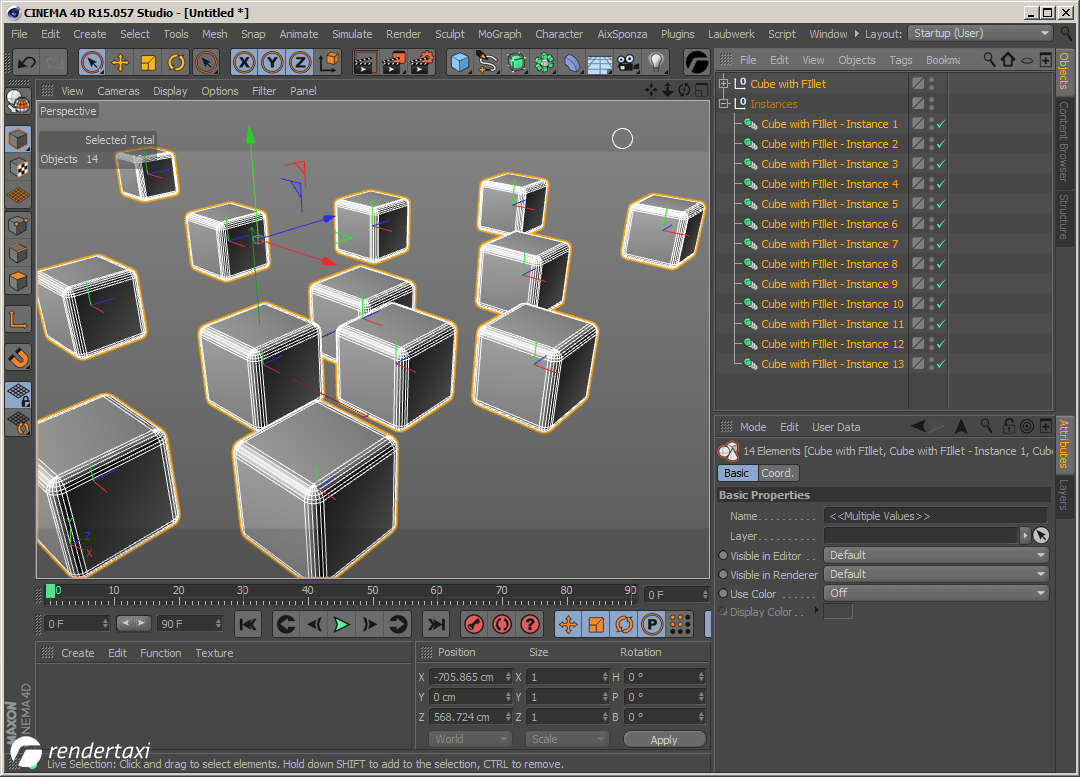Screen dimensions: 1080x777
Task: Open the Attributes User Data menu
Action: pyautogui.click(x=835, y=427)
